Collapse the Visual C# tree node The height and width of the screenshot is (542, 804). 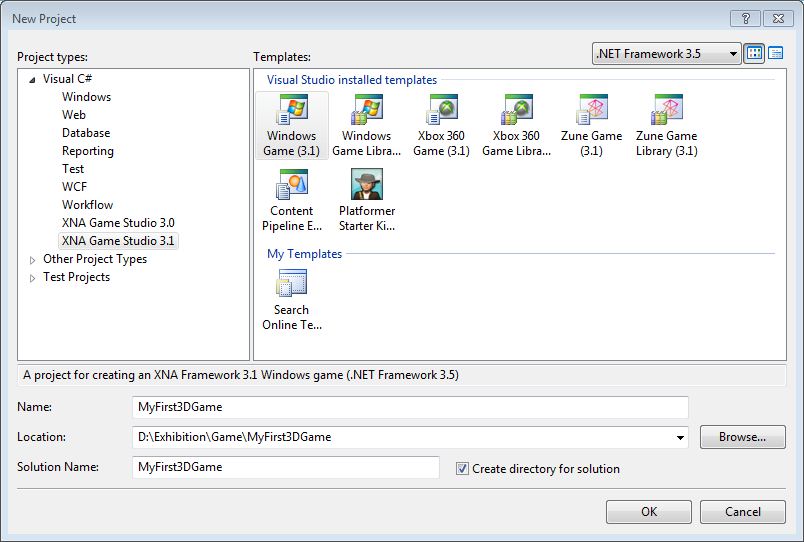[x=32, y=79]
